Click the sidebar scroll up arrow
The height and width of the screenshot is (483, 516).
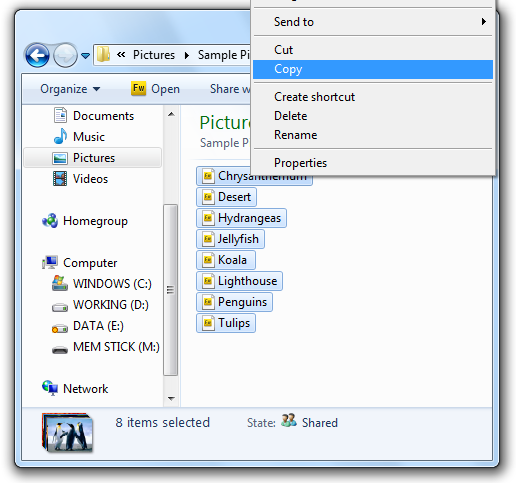(x=171, y=114)
